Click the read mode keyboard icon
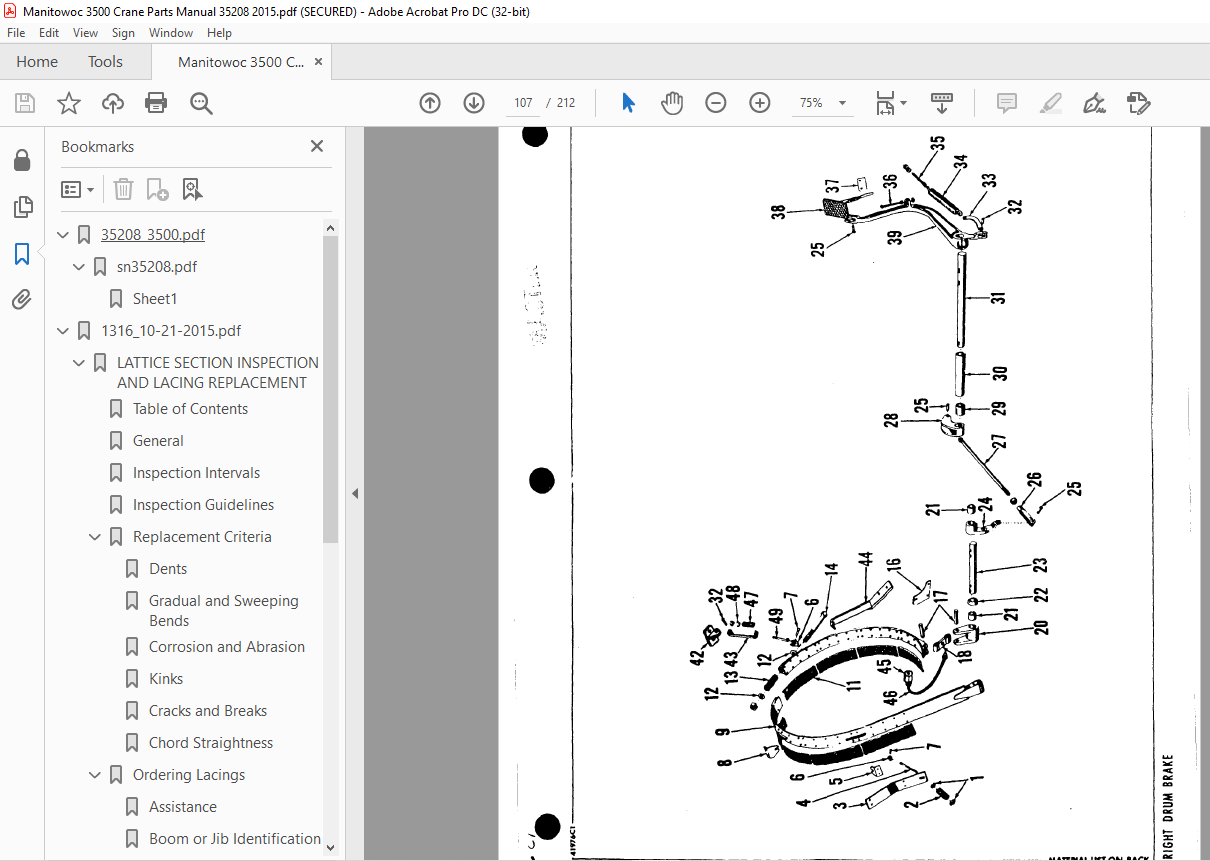 click(942, 103)
